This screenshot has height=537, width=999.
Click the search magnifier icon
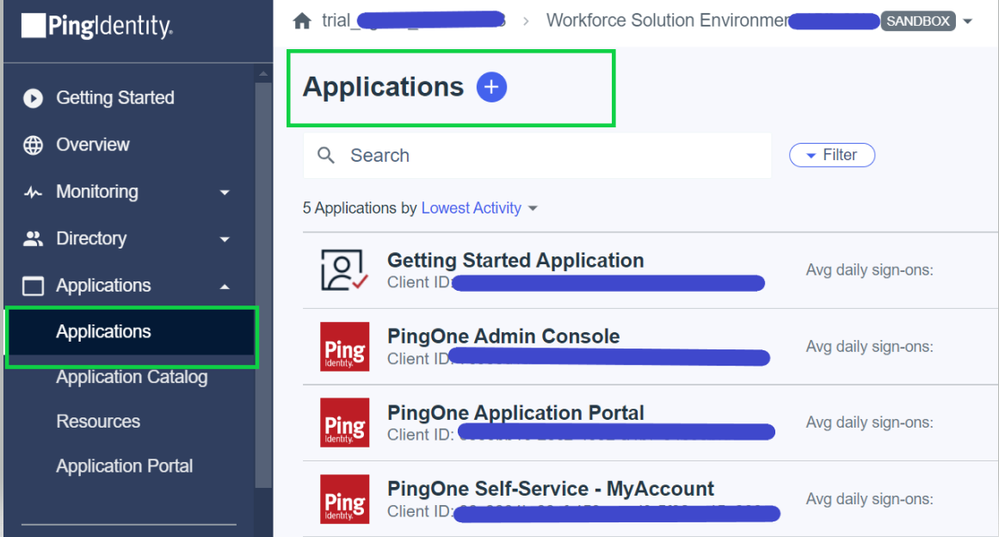click(326, 156)
